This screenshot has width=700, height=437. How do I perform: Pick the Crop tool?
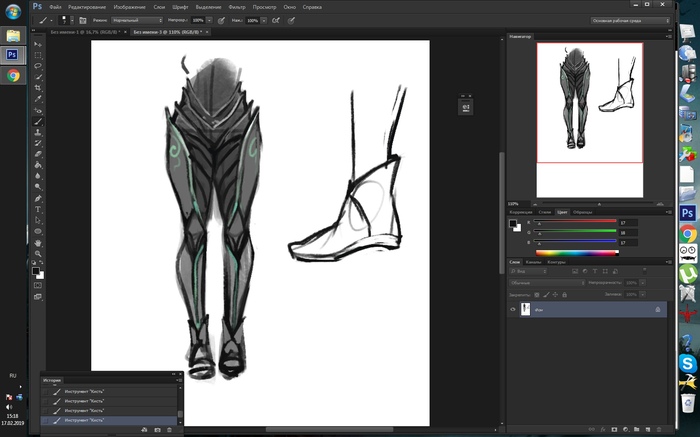[38, 88]
